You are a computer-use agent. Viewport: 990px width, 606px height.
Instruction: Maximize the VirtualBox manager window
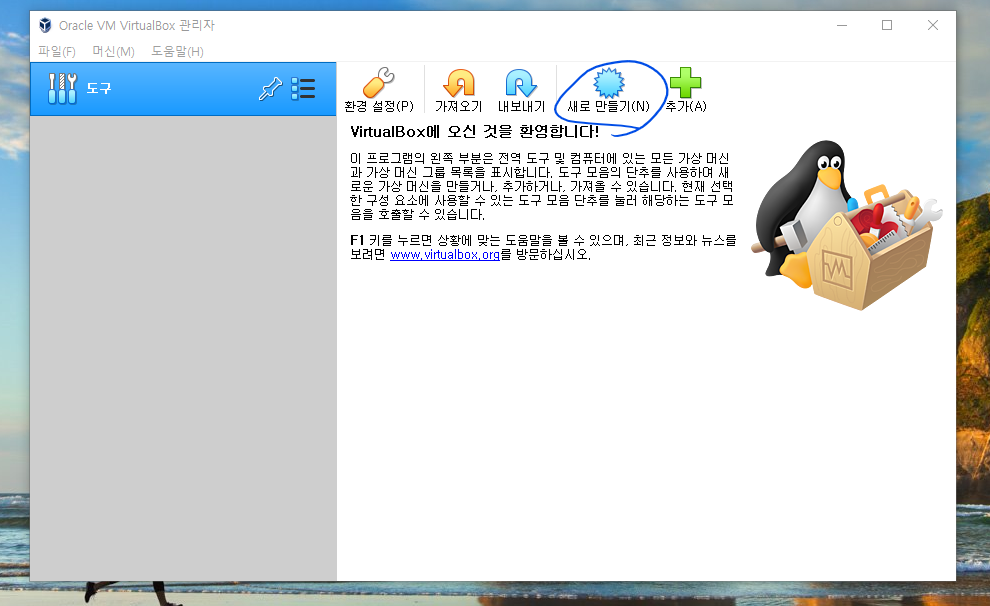[887, 25]
